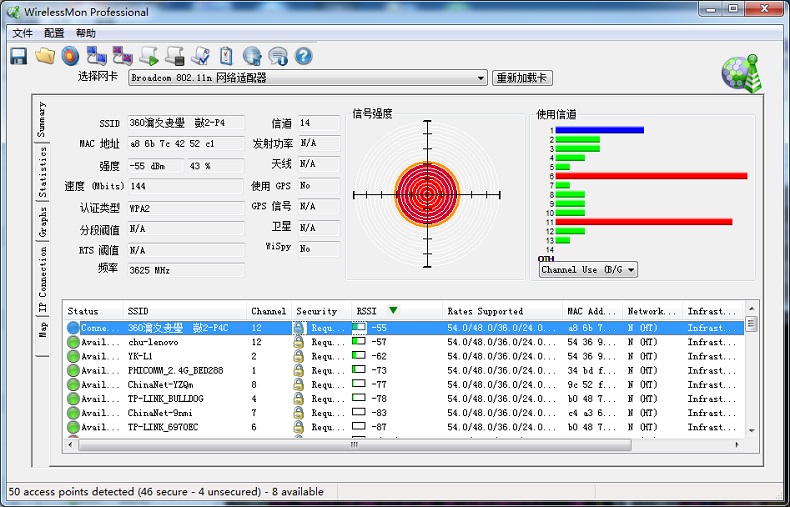Click the 重新加载卡 button

(522, 78)
